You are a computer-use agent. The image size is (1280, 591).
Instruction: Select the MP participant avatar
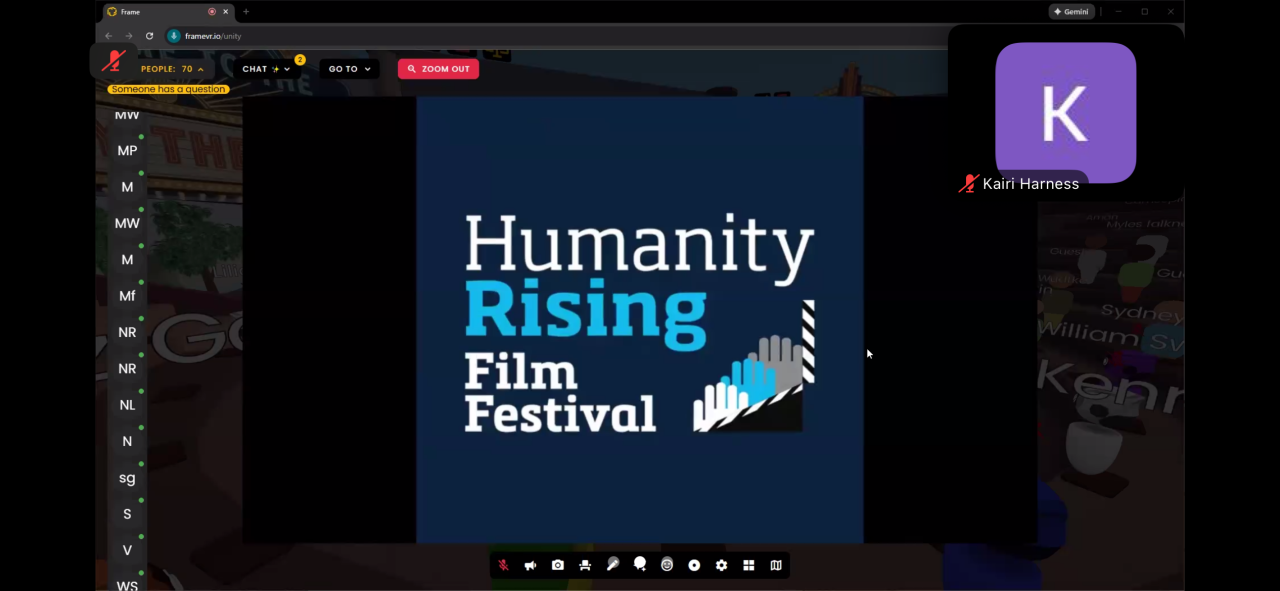tap(127, 151)
